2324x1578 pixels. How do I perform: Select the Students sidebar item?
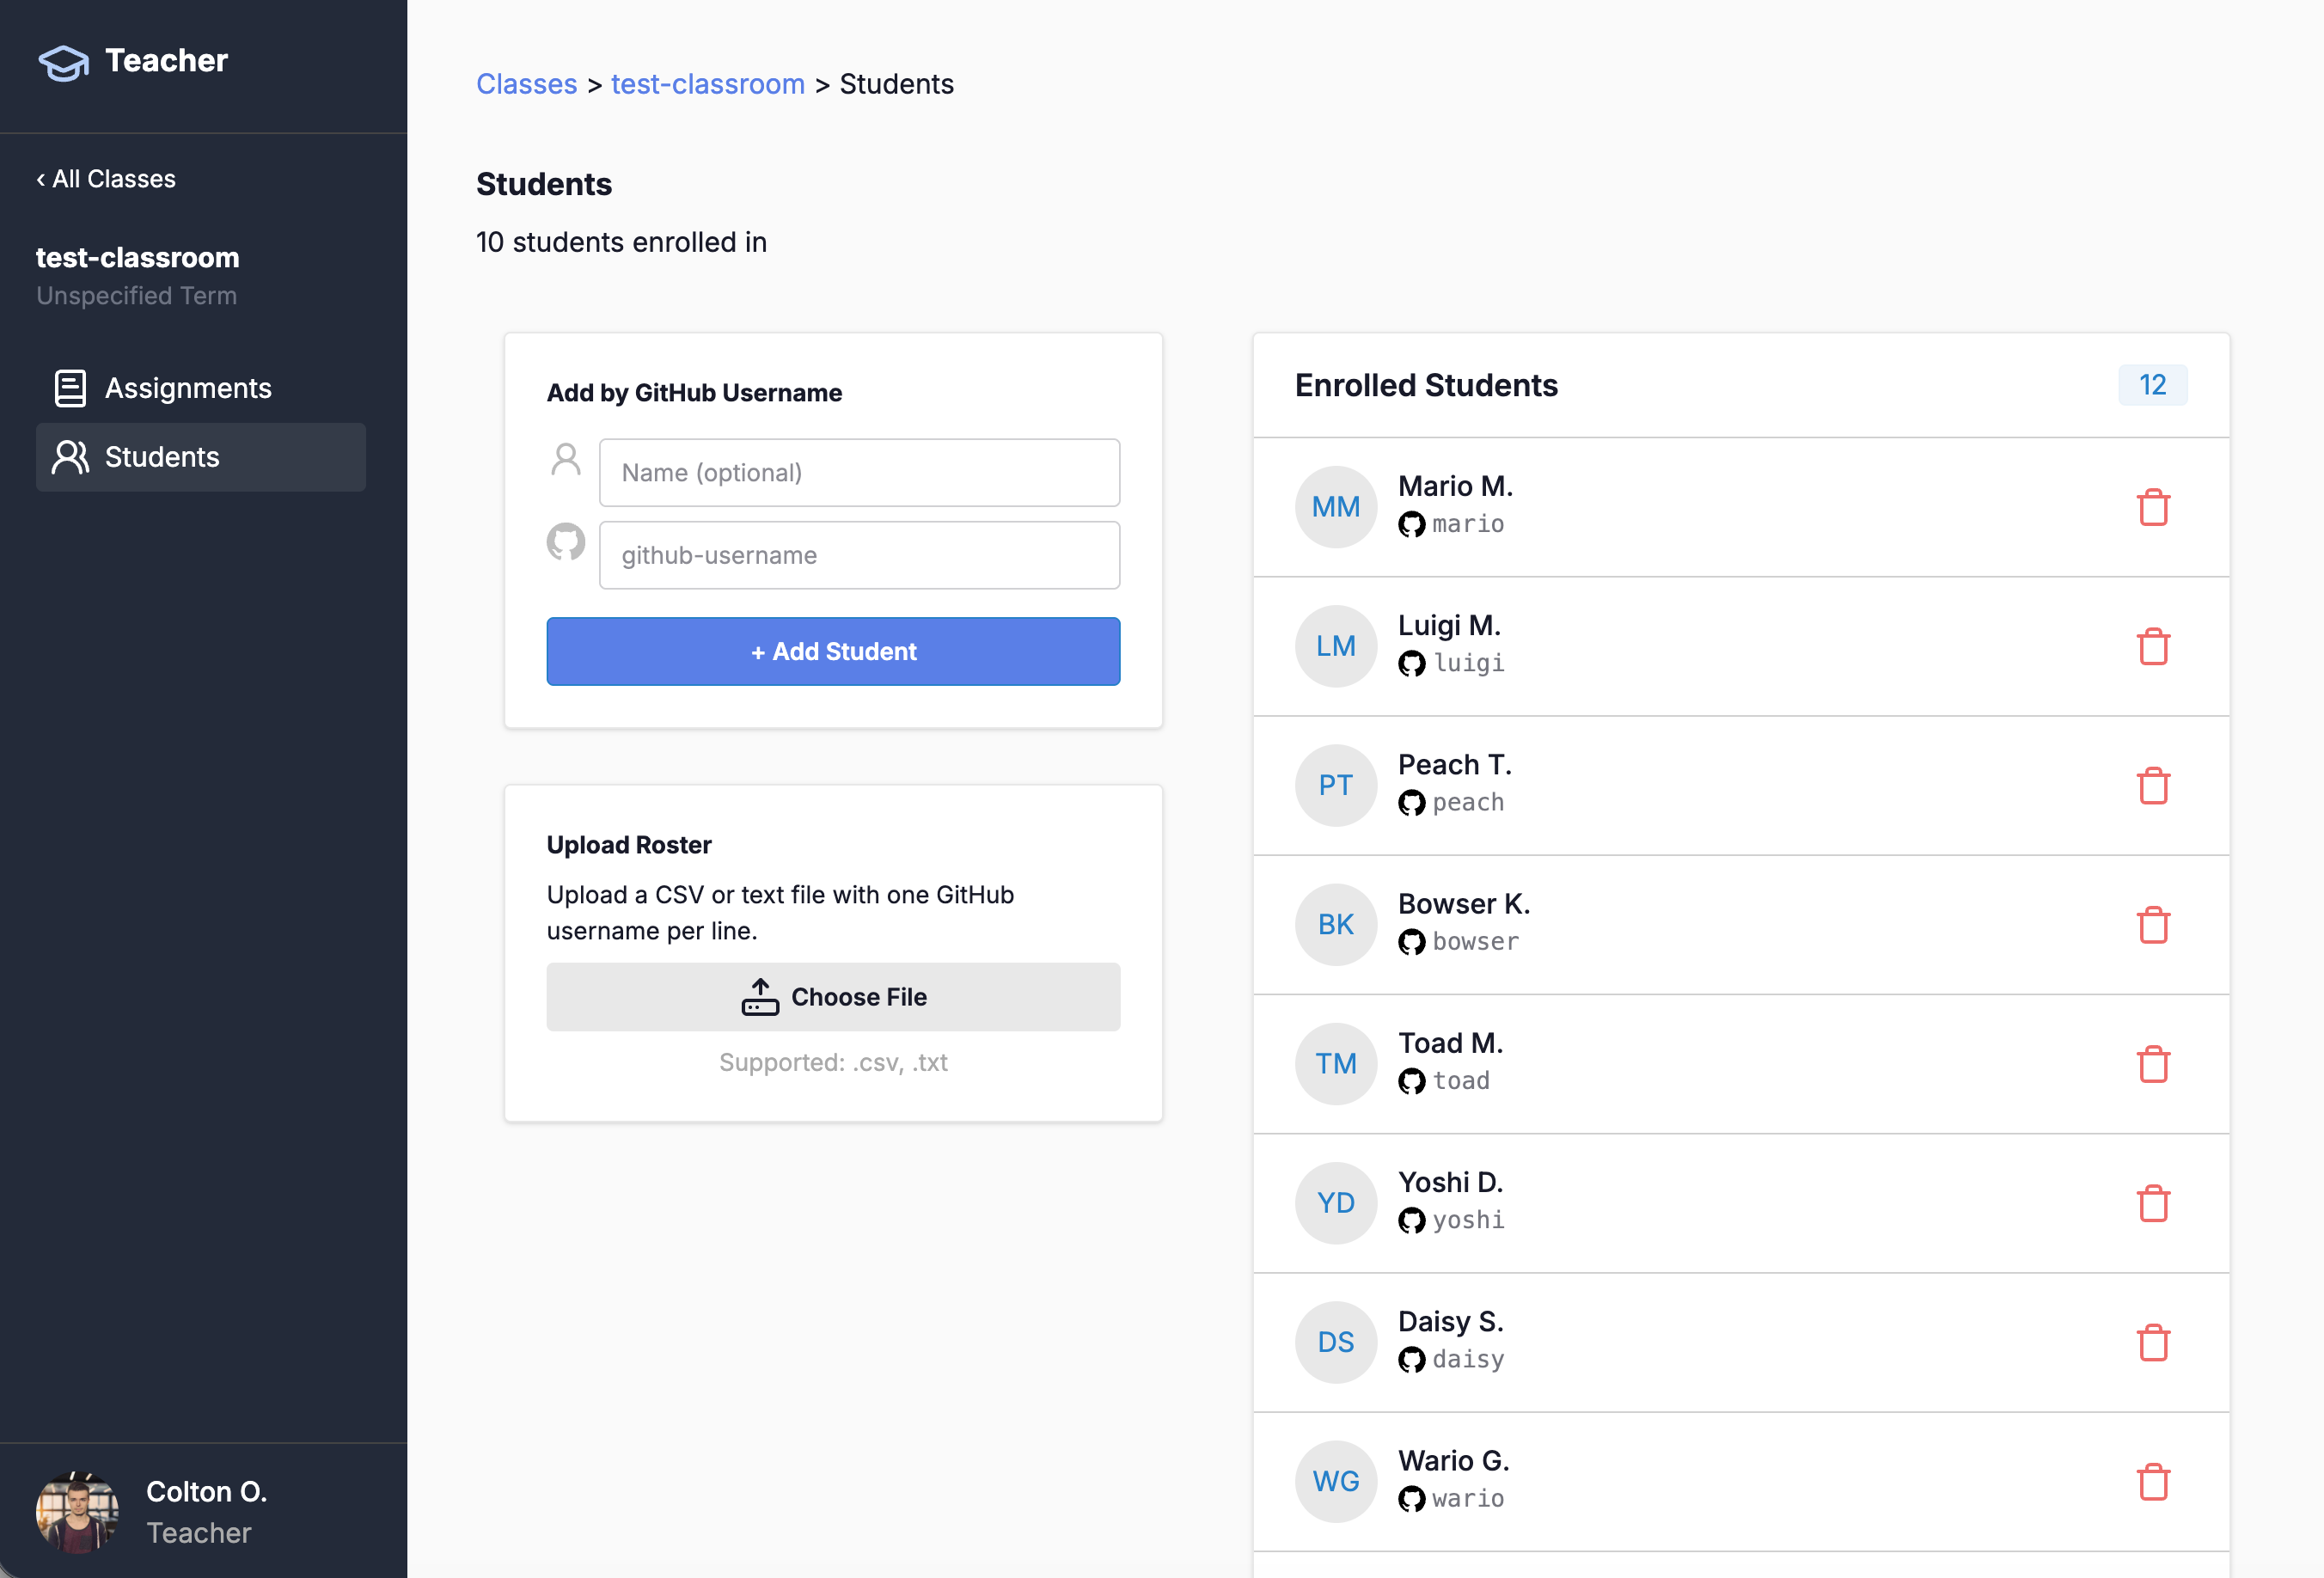201,457
